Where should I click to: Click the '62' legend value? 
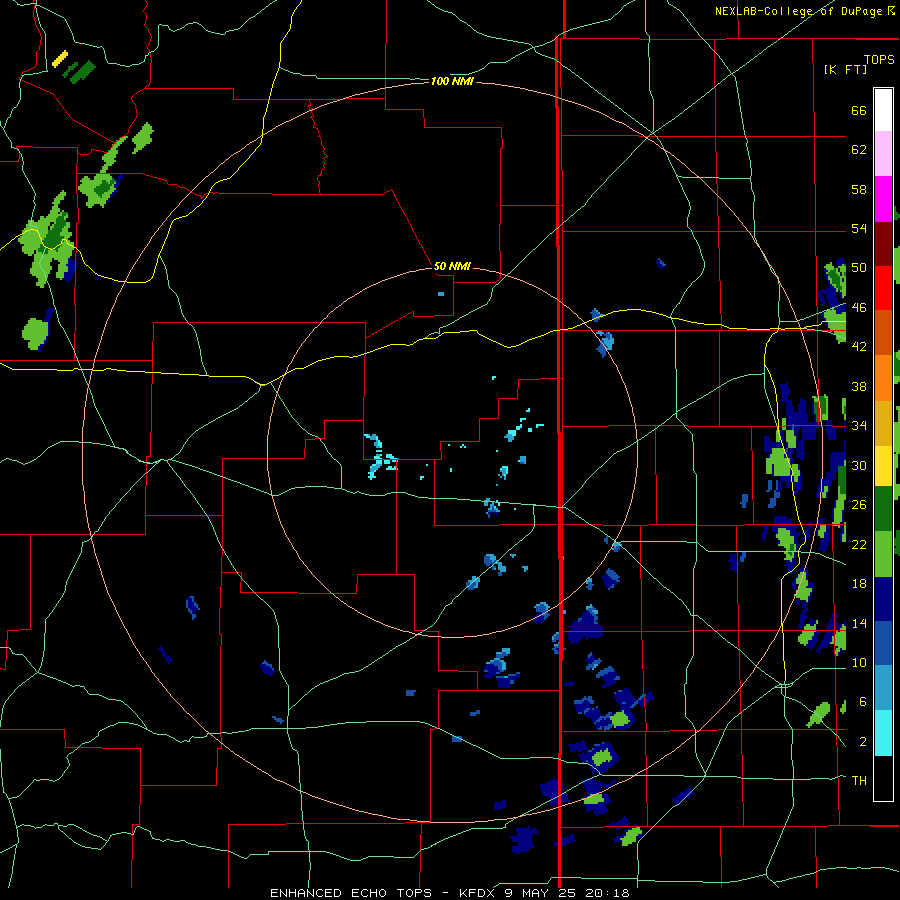pos(859,150)
